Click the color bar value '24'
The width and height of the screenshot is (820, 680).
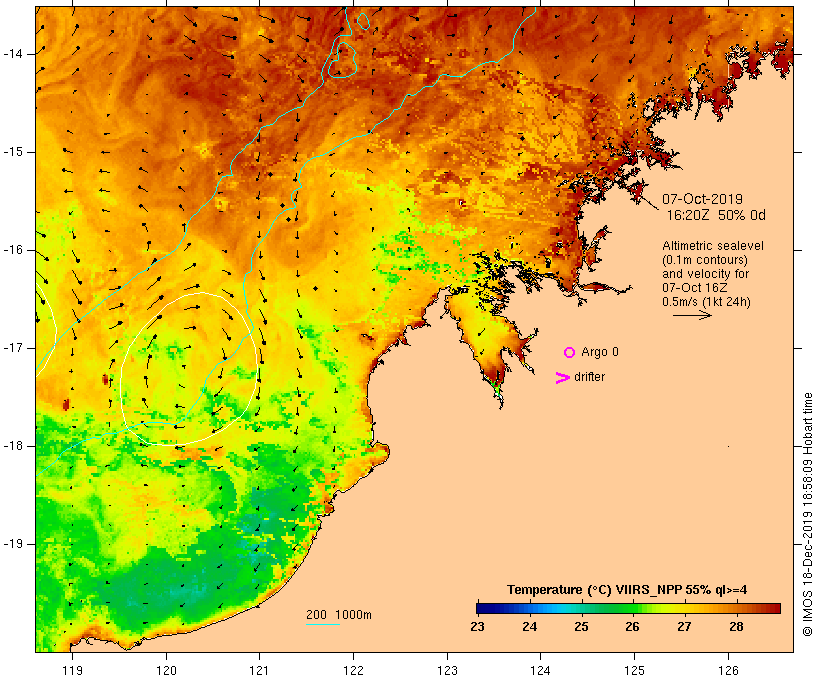(529, 627)
